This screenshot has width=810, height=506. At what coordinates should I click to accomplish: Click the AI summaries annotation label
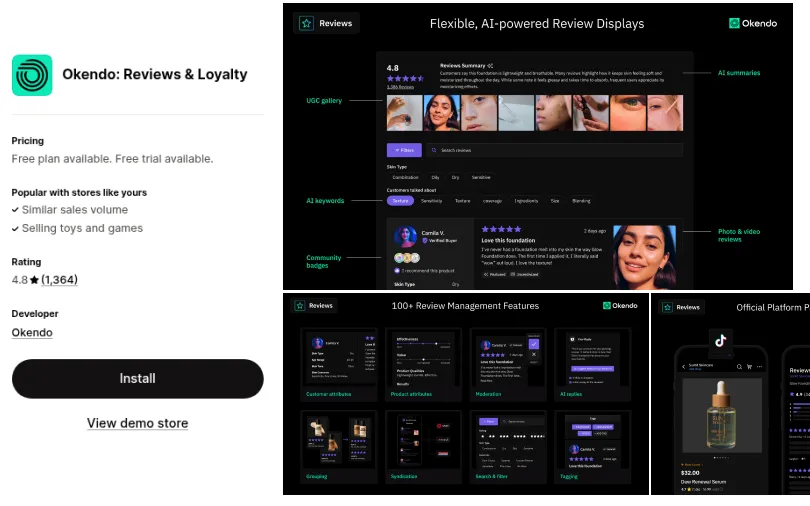click(x=739, y=73)
